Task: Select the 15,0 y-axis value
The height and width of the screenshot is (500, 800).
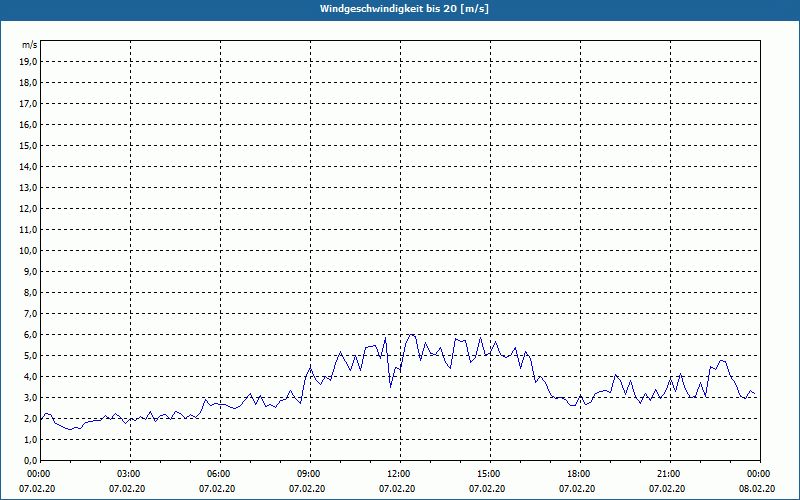Action: (28, 145)
